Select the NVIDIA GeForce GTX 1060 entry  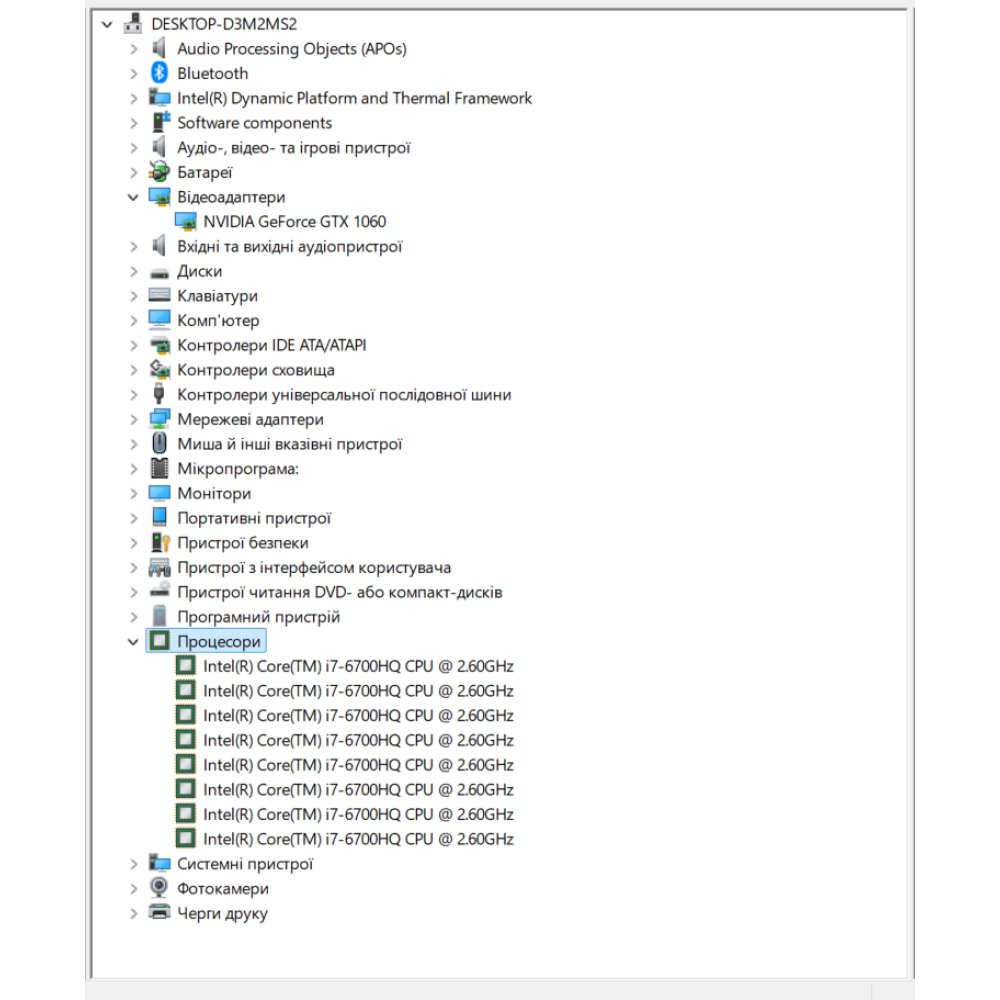[x=294, y=222]
